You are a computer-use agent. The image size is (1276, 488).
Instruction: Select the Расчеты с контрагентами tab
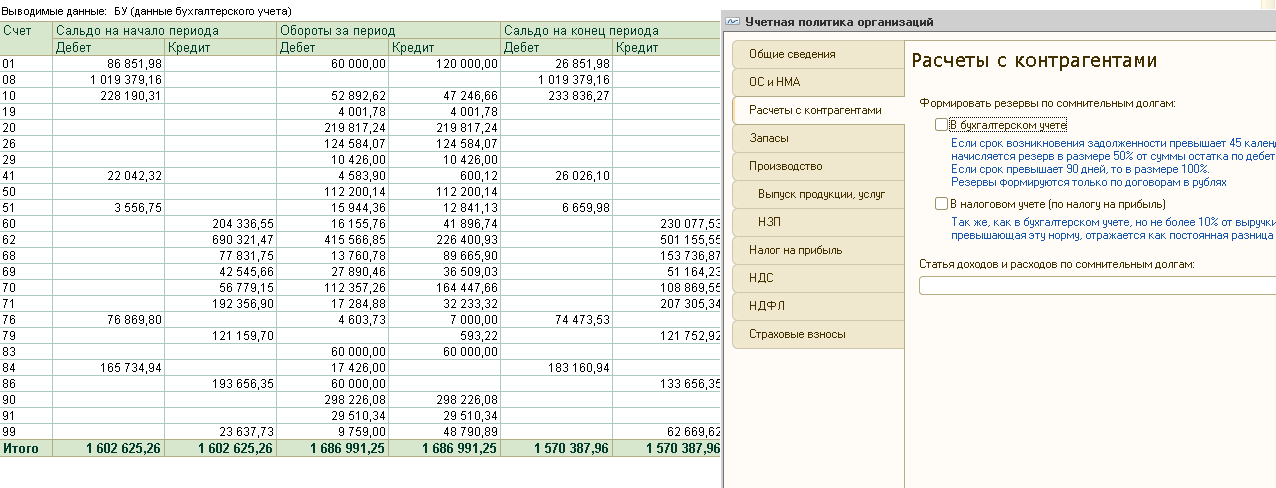point(815,110)
